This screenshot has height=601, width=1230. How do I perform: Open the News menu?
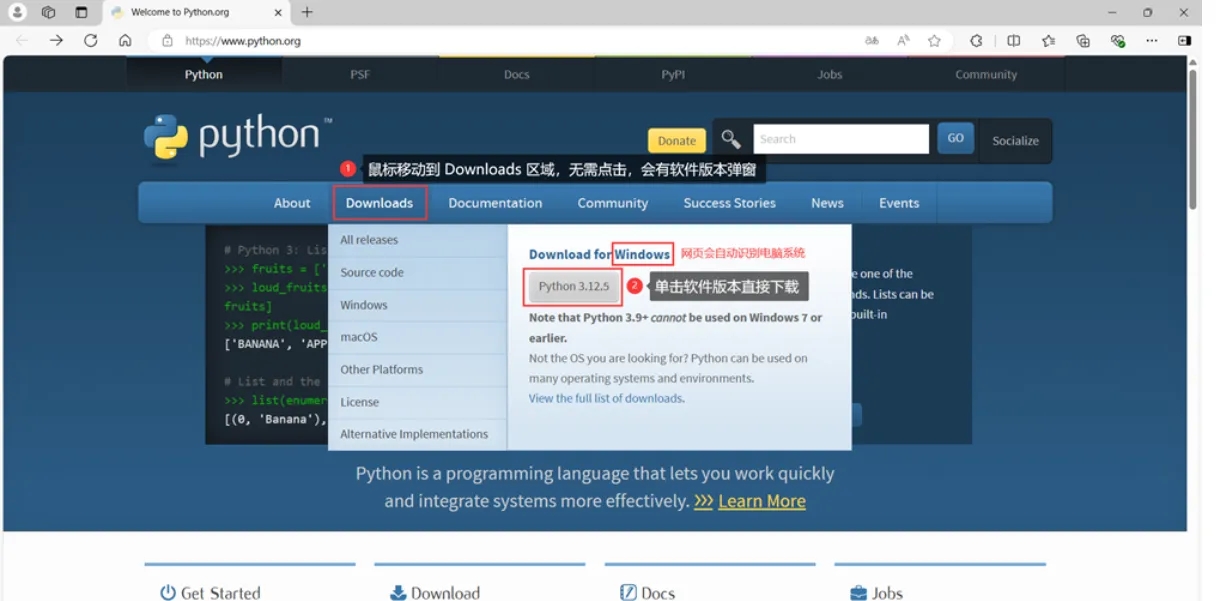tap(827, 203)
